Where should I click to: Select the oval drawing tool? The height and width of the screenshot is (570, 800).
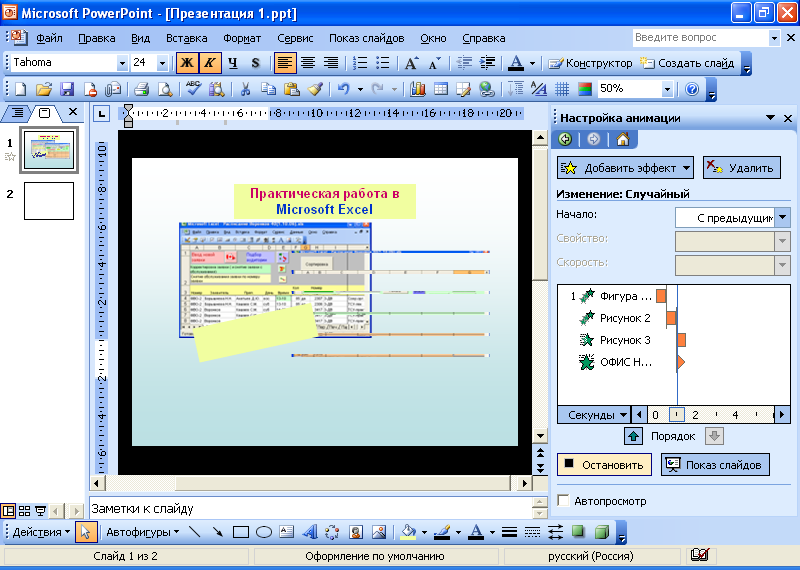click(x=263, y=532)
